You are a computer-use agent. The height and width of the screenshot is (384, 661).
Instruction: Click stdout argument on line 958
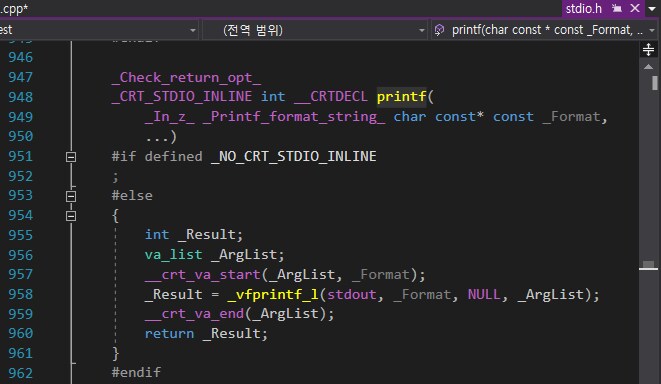pyautogui.click(x=352, y=294)
